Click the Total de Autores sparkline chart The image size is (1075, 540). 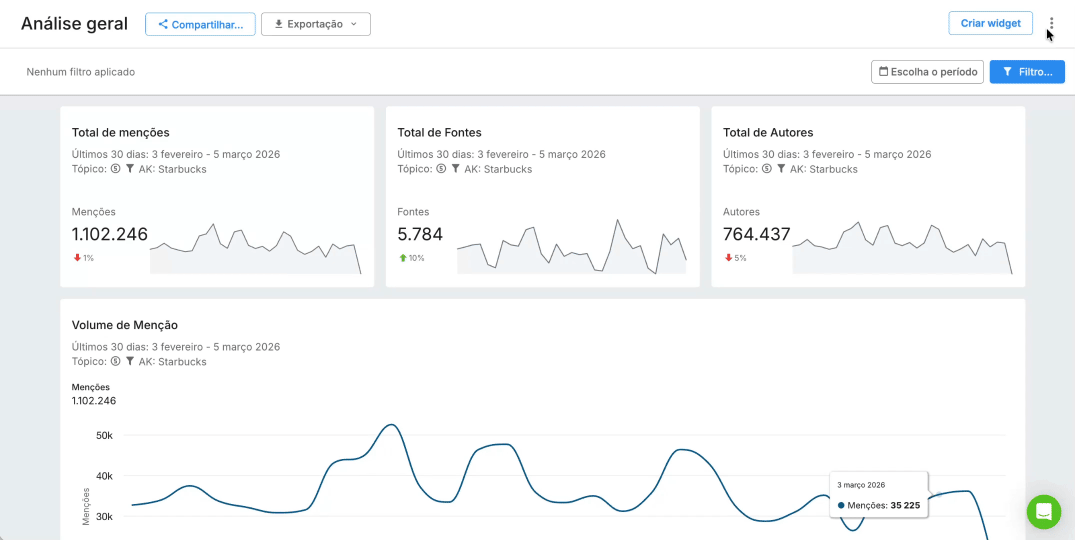pyautogui.click(x=901, y=248)
